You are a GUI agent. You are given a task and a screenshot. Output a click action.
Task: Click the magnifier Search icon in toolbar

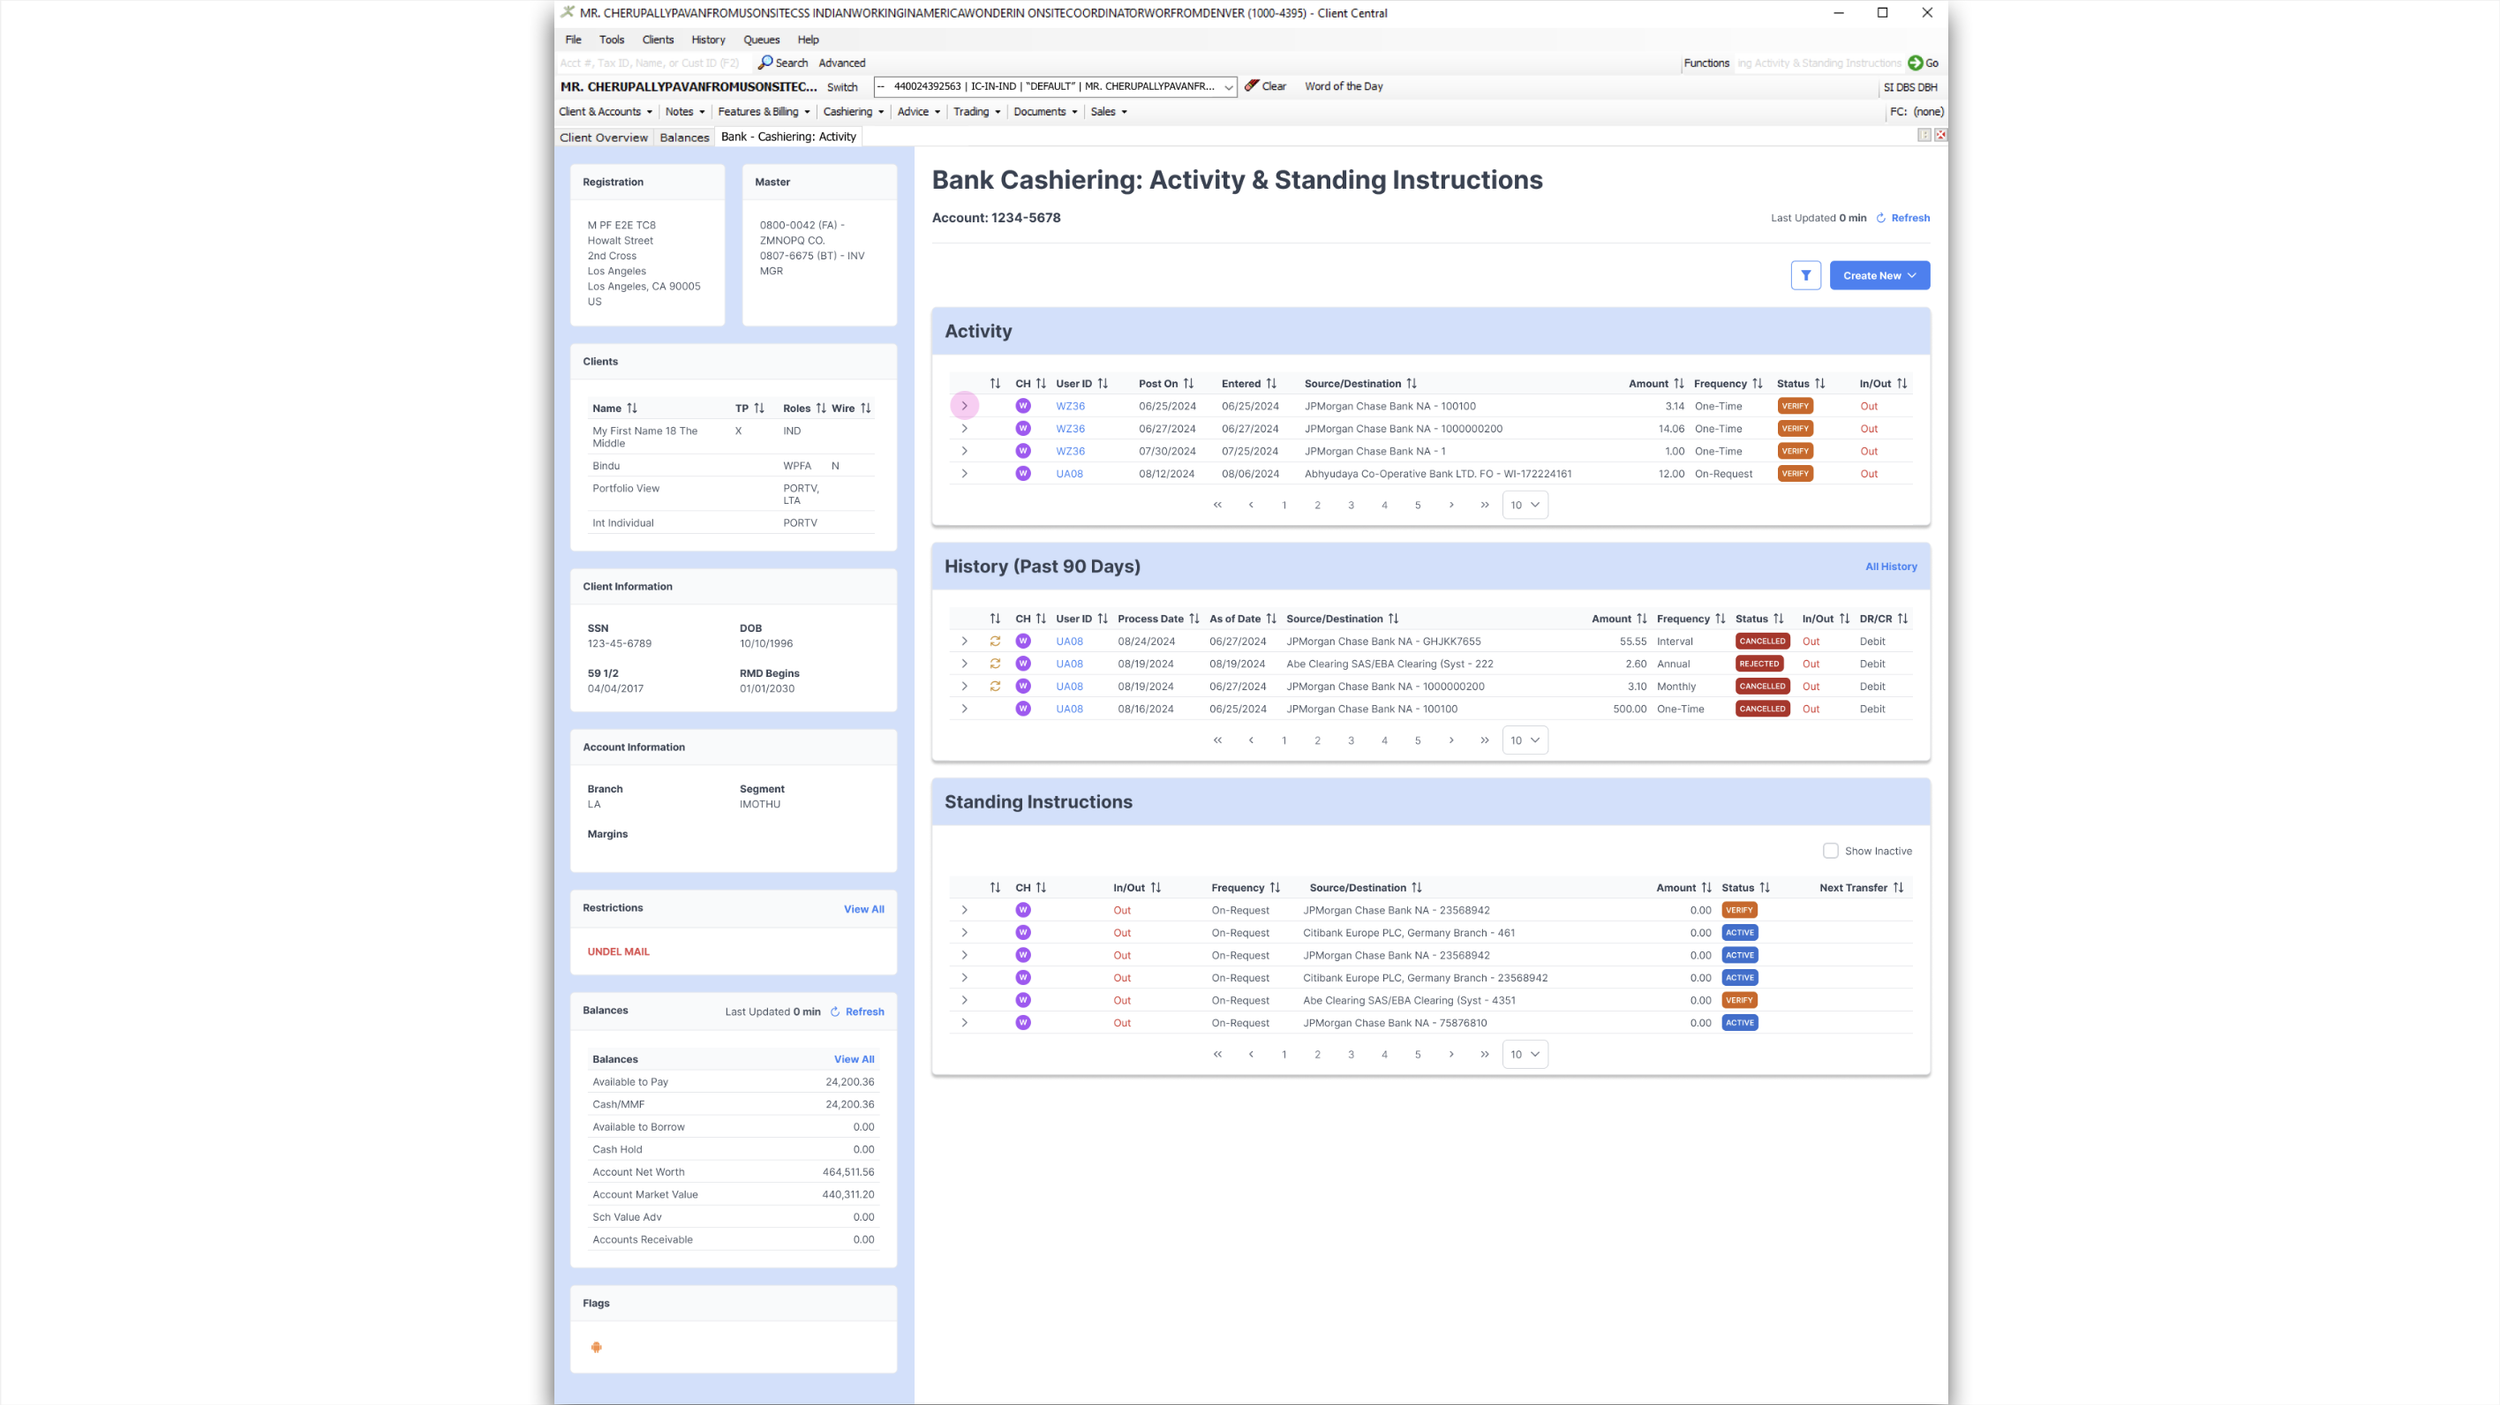[x=765, y=63]
